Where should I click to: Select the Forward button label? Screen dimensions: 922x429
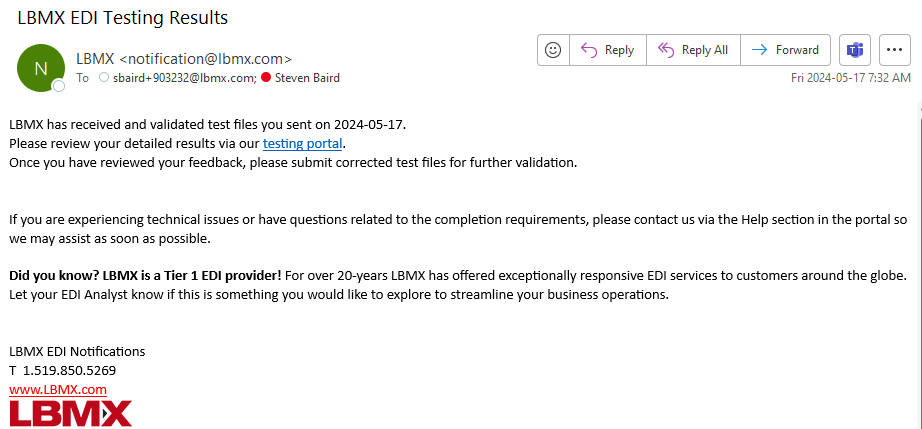click(797, 50)
